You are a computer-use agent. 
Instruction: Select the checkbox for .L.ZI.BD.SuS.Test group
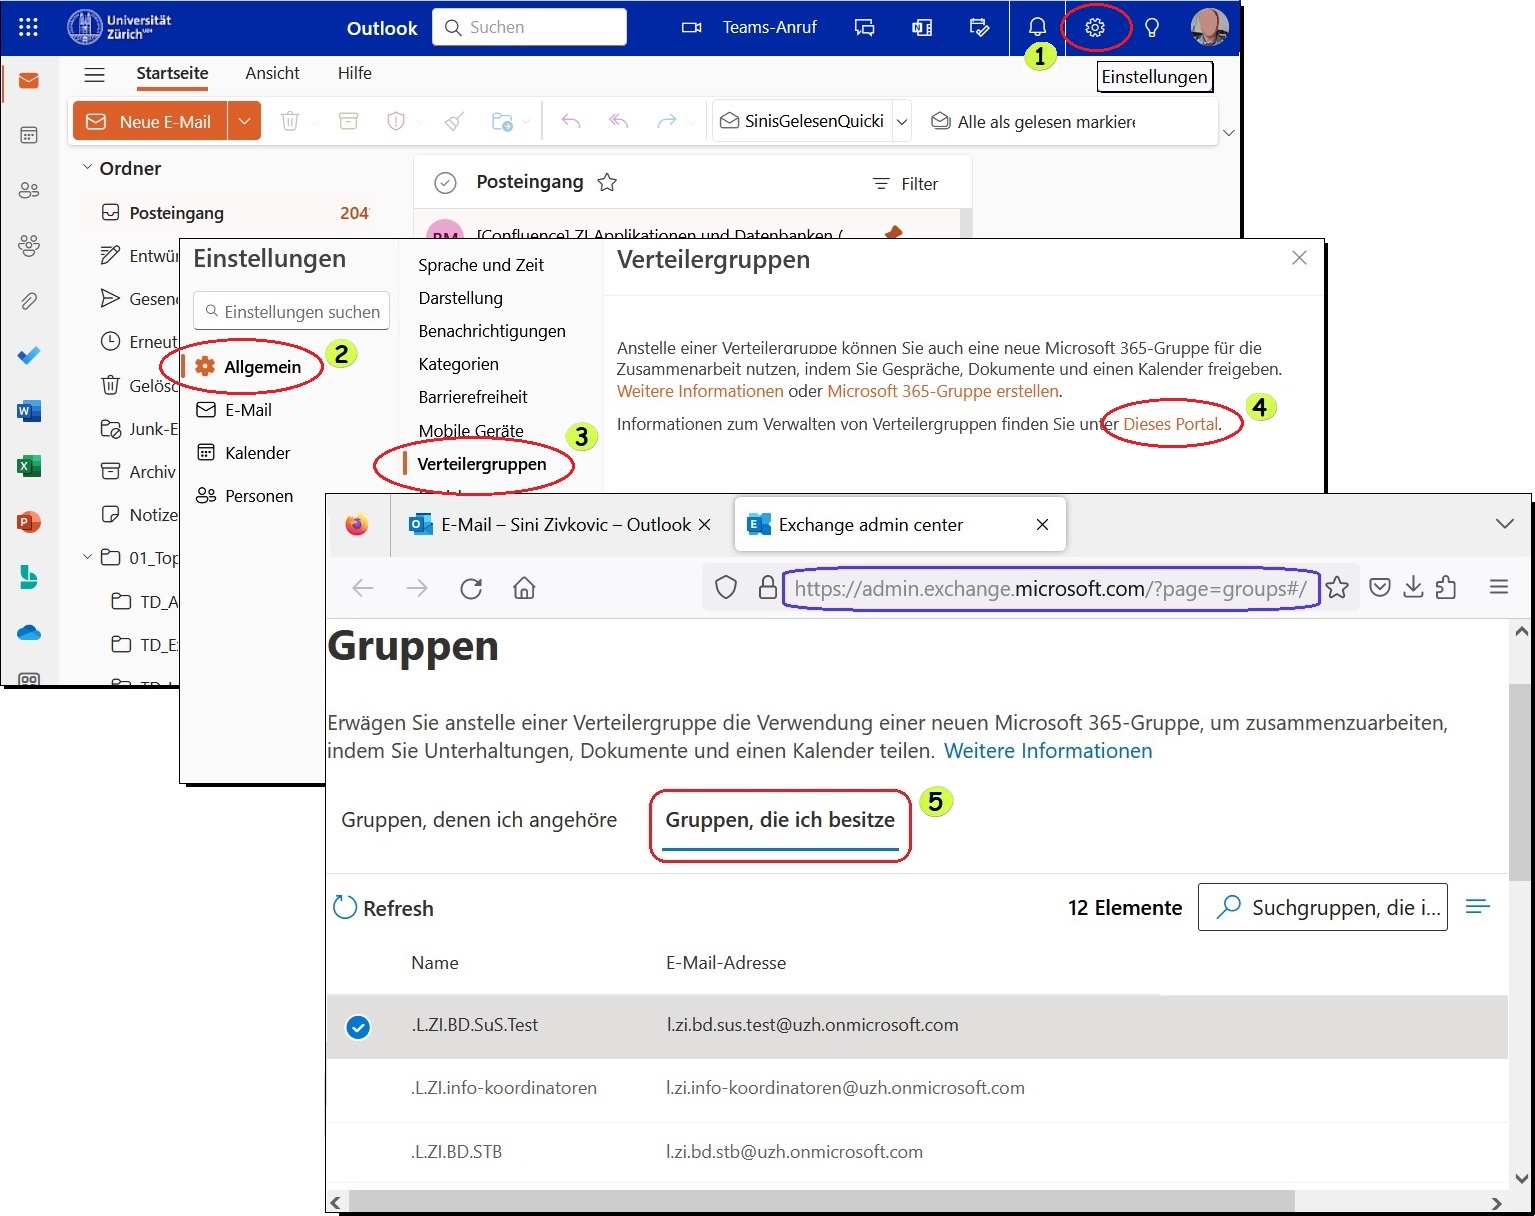point(358,1026)
